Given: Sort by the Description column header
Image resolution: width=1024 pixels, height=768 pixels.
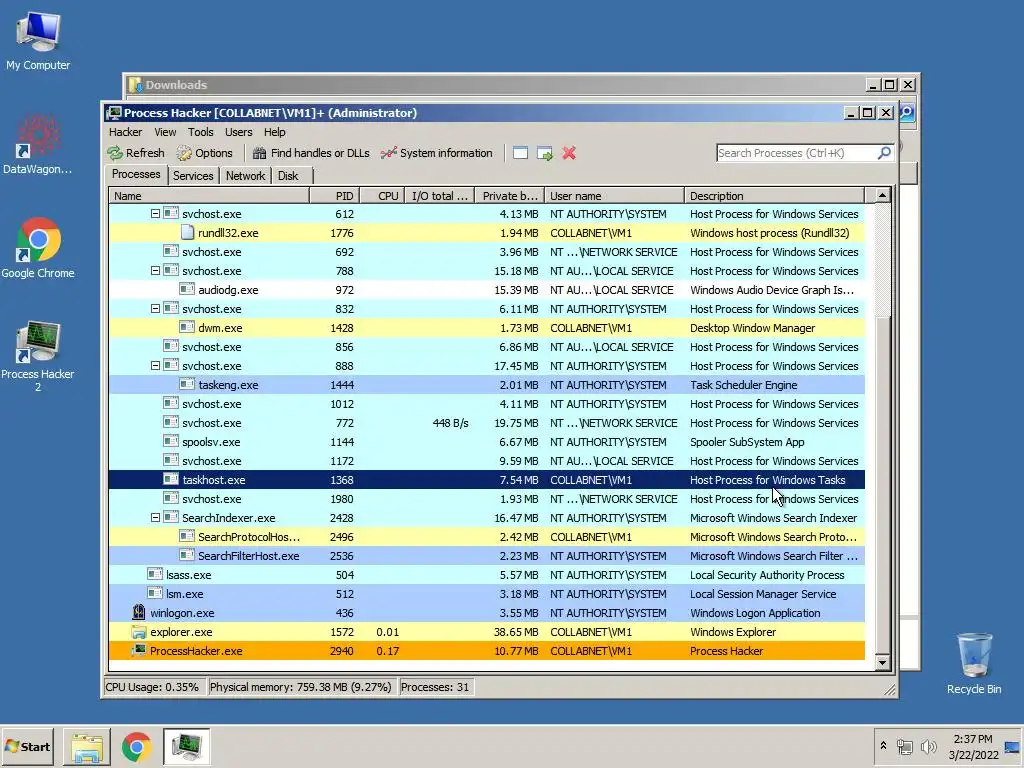Looking at the screenshot, I should point(775,196).
